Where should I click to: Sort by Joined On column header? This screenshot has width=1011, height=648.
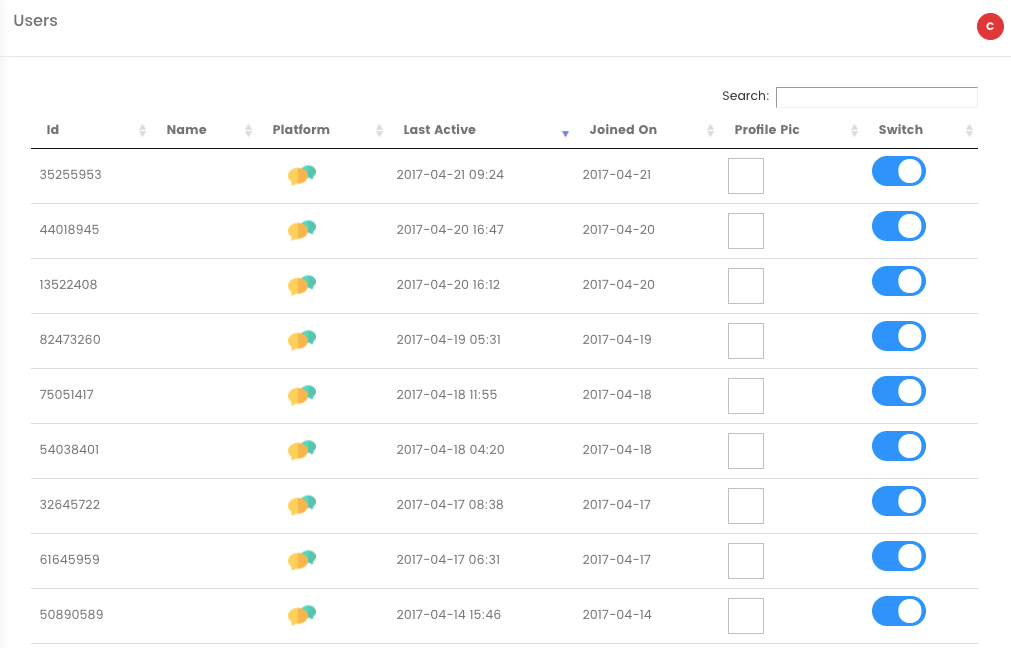pos(623,130)
